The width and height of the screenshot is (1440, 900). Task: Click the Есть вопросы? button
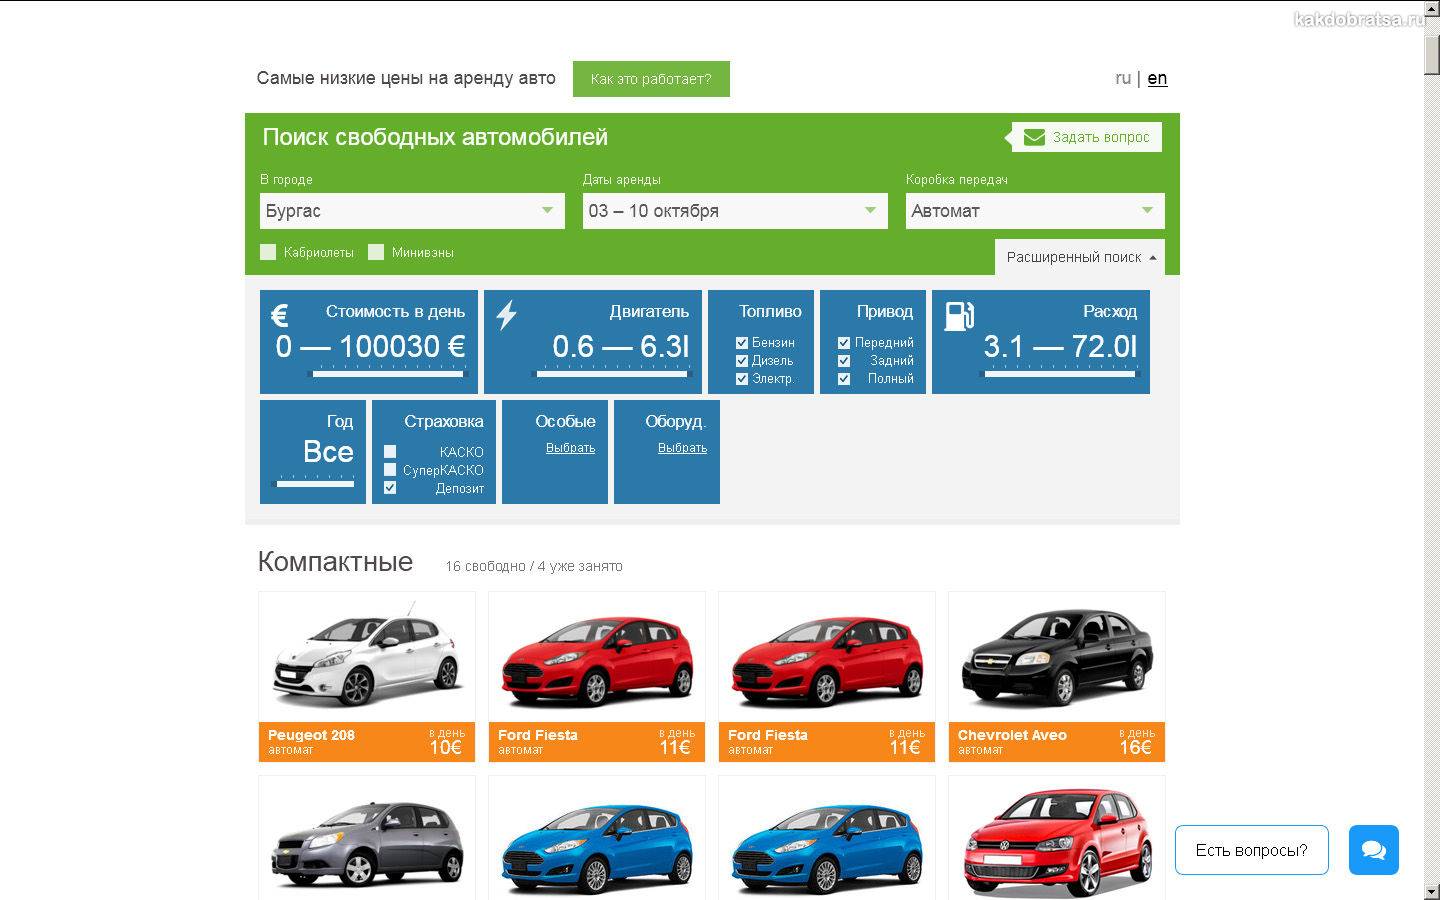1252,850
